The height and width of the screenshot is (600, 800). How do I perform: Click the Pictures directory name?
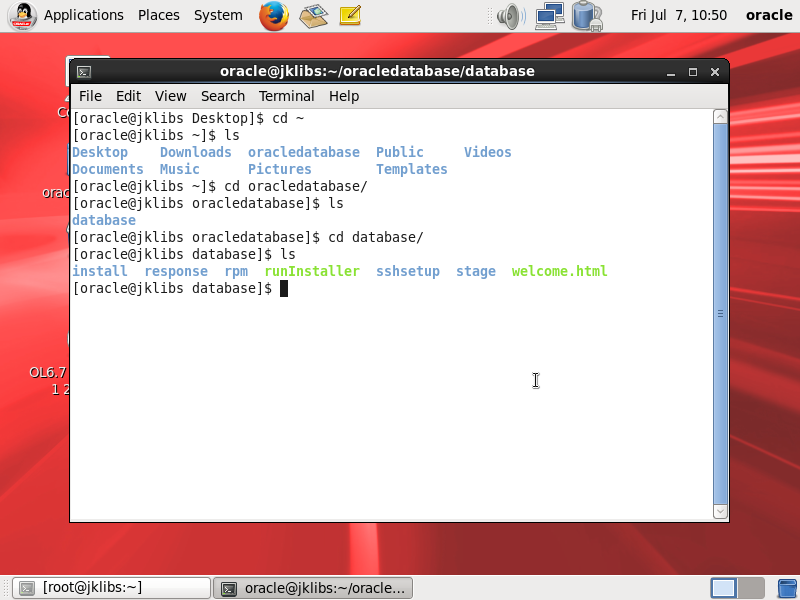click(280, 169)
